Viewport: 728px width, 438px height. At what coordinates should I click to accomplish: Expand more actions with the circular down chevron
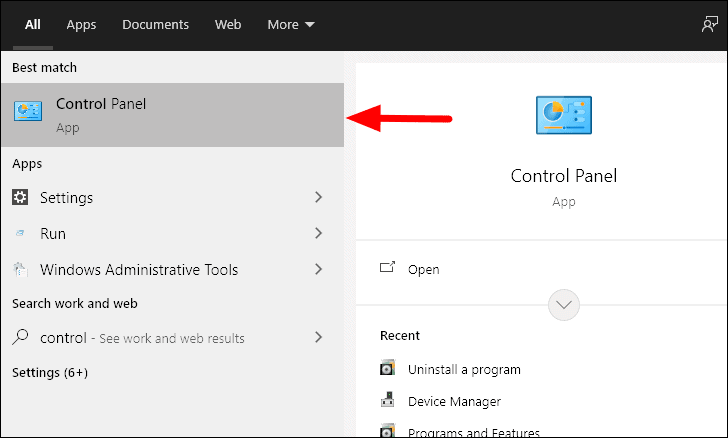tap(564, 305)
